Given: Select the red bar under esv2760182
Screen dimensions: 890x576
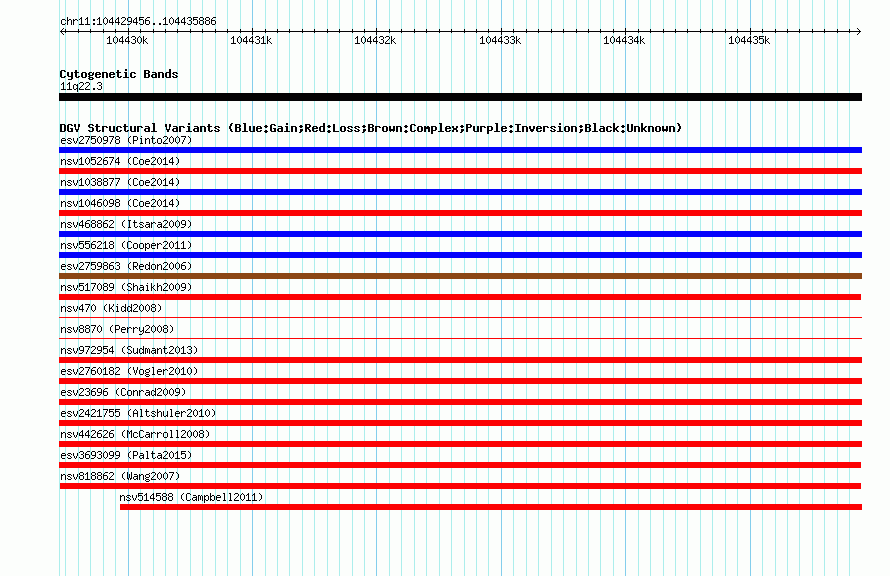Looking at the screenshot, I should (x=460, y=381).
